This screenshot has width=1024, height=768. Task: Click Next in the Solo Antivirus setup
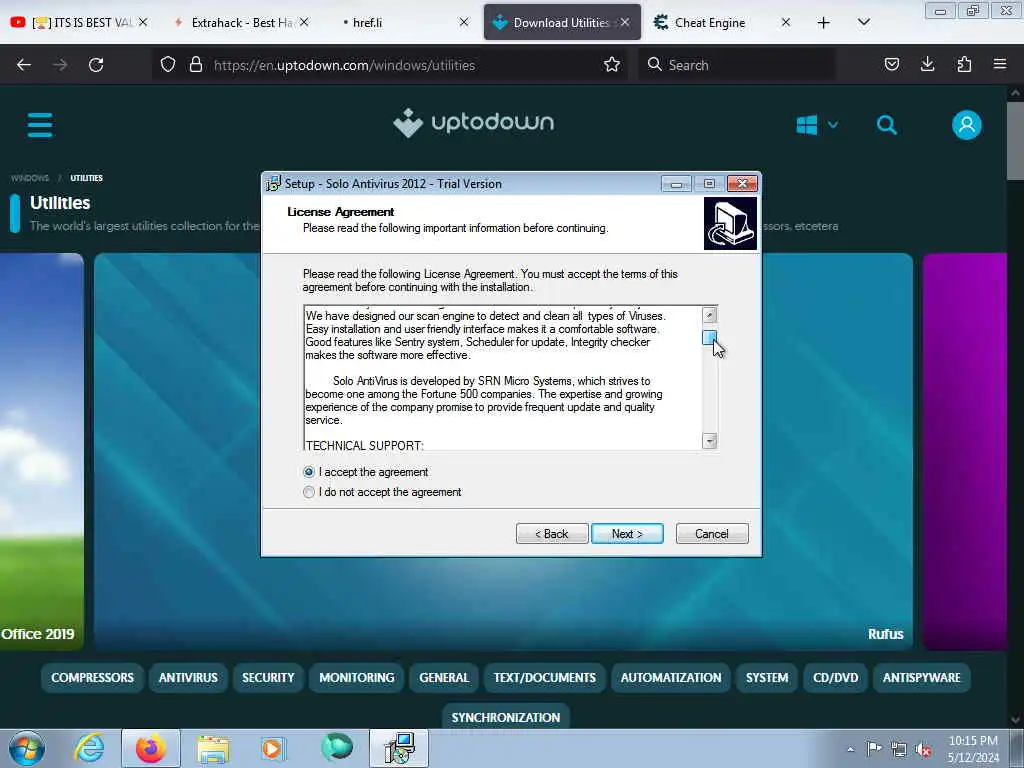tap(627, 534)
